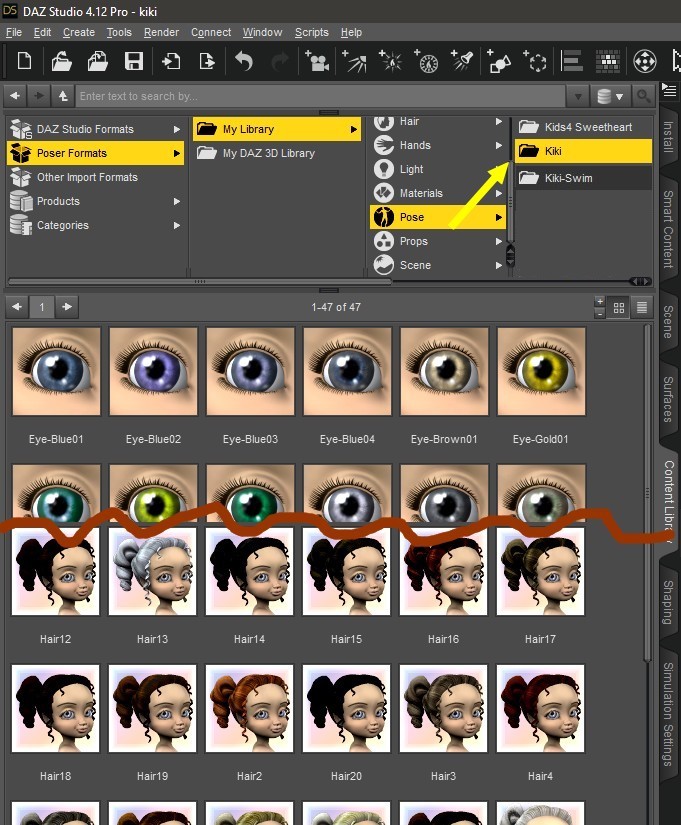The height and width of the screenshot is (825, 681).
Task: Select the My Library folder
Action: click(x=277, y=129)
